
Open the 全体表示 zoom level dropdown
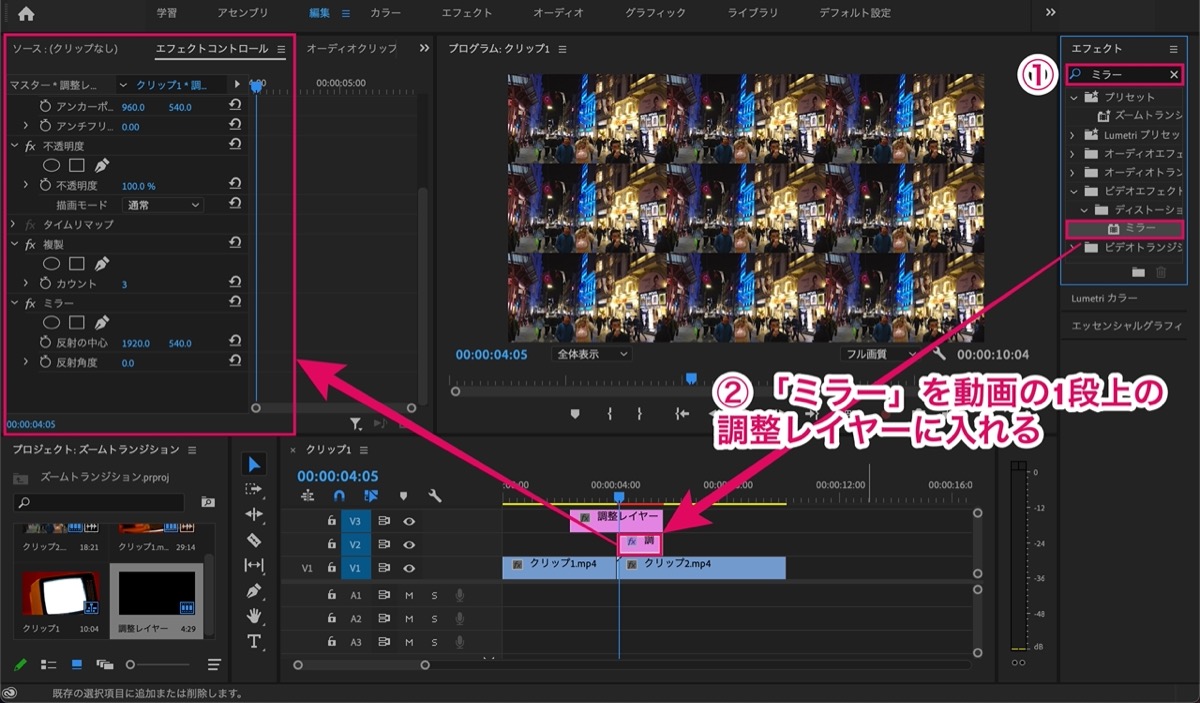click(591, 354)
